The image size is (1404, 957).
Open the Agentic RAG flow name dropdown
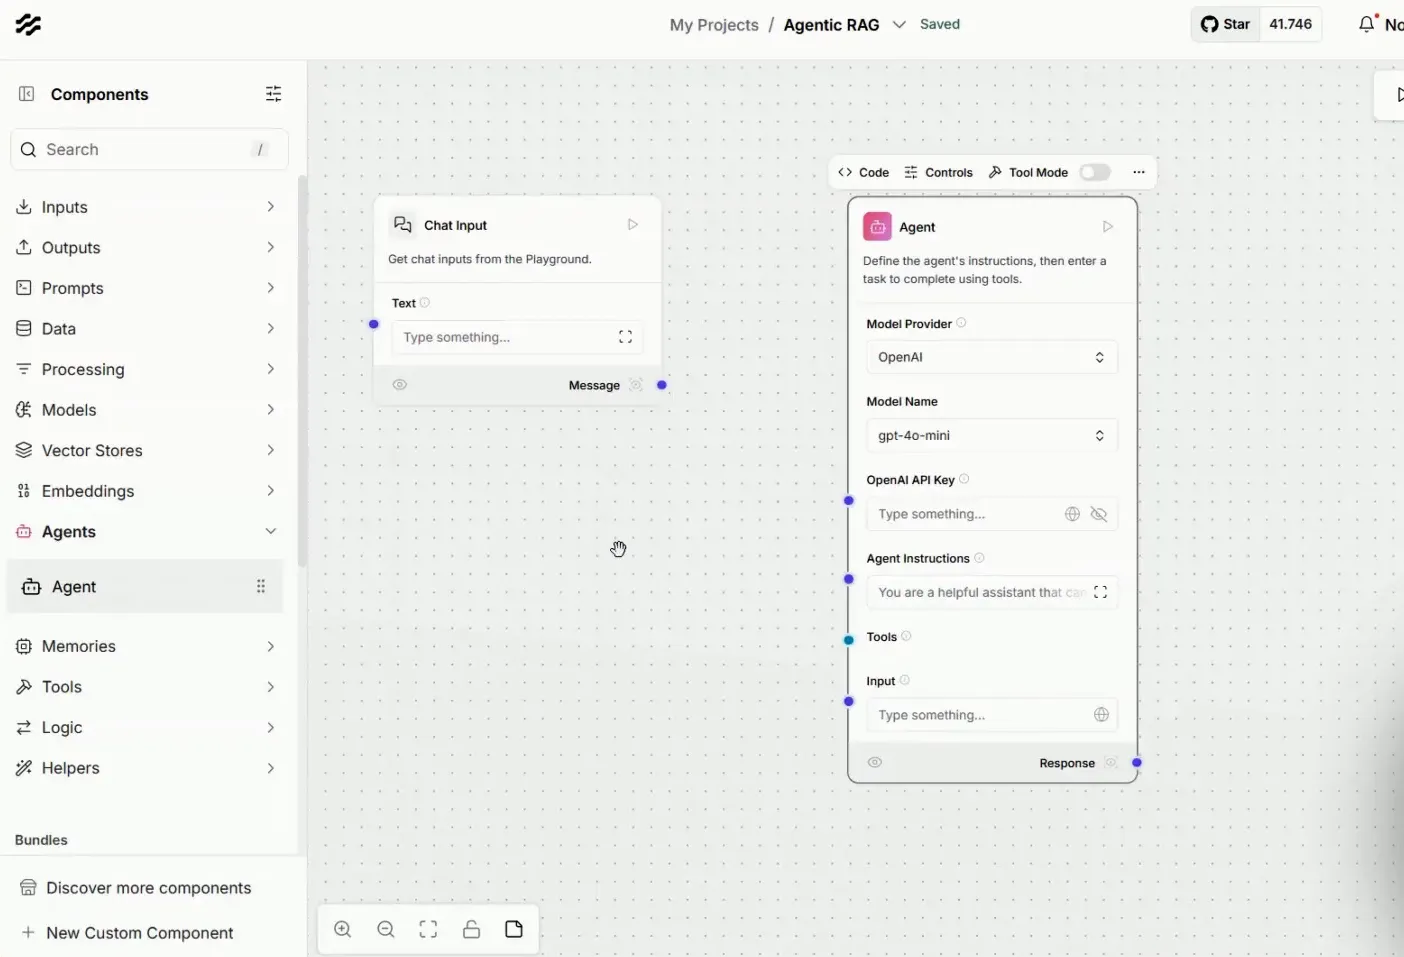pos(899,25)
